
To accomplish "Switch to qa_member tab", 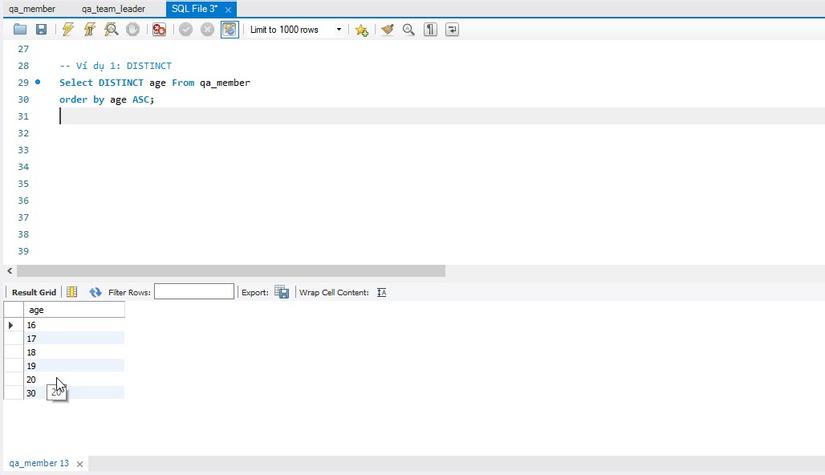I will tap(32, 9).
